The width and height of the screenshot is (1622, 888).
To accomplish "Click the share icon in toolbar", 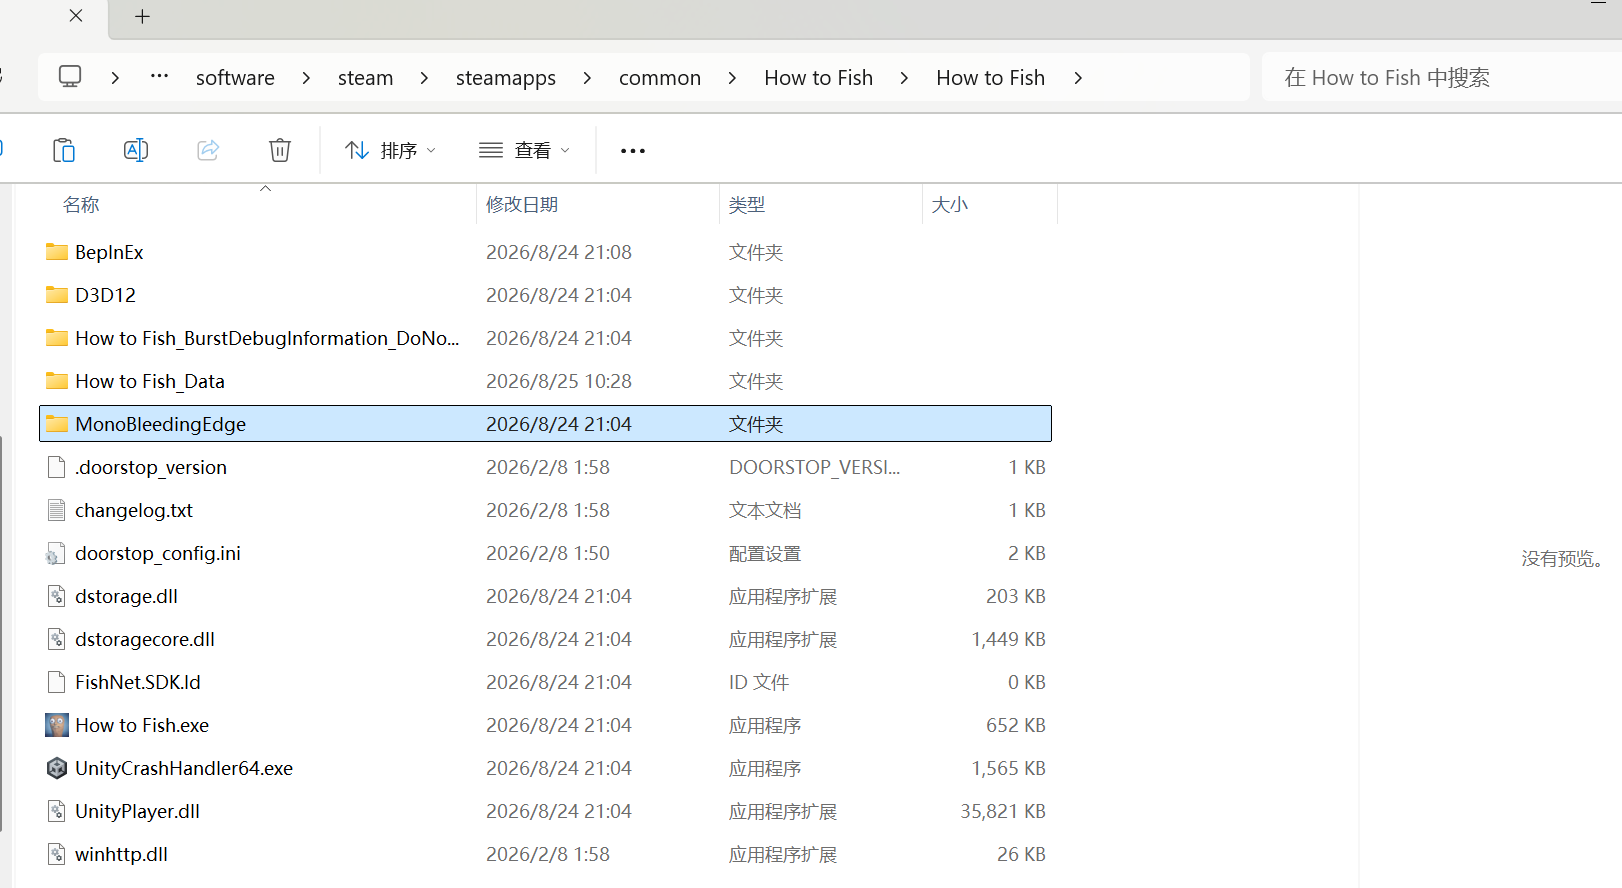I will tap(208, 150).
